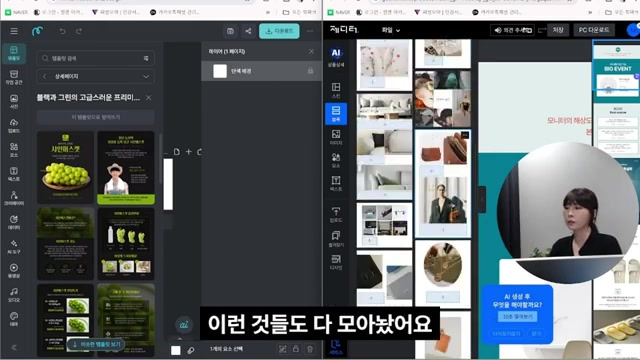Click 10초 알아보기 in the AI popup
The image size is (640, 360).
[x=517, y=316]
